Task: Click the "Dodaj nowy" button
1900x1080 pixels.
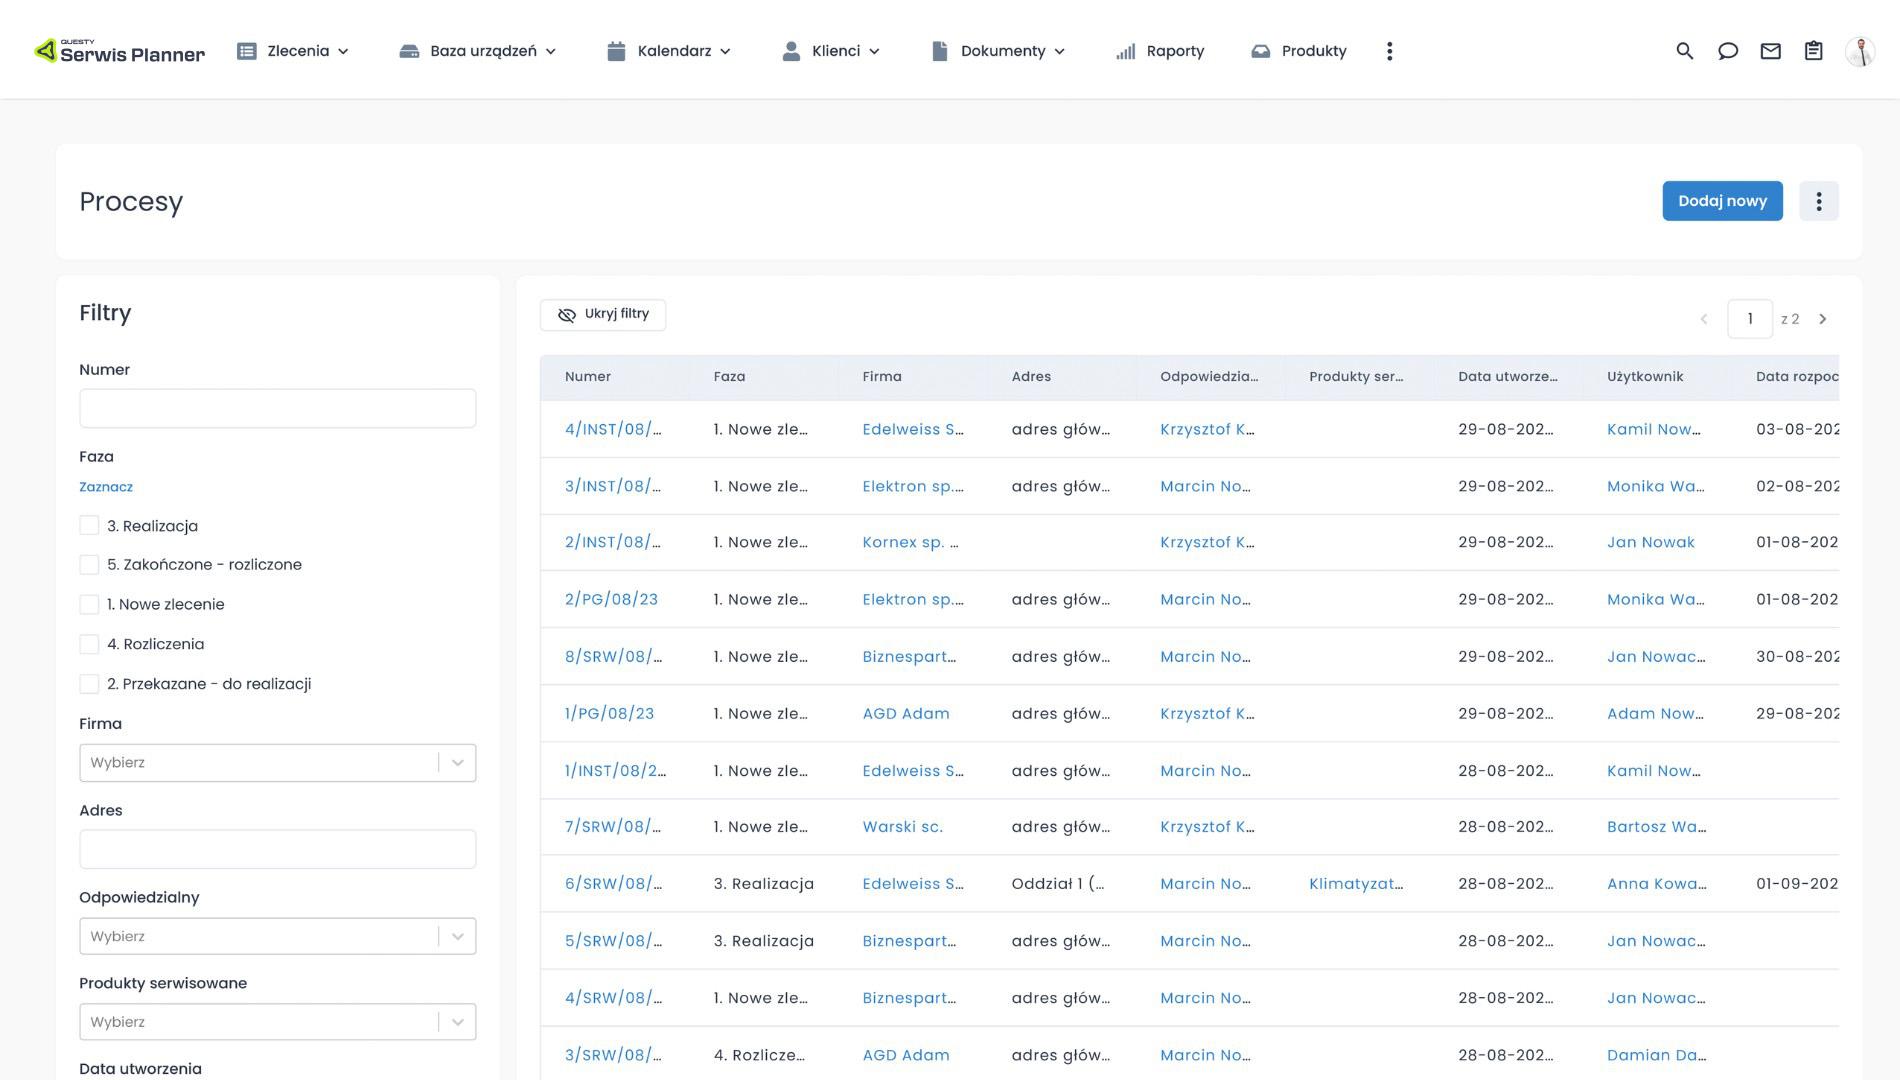Action: tap(1721, 201)
